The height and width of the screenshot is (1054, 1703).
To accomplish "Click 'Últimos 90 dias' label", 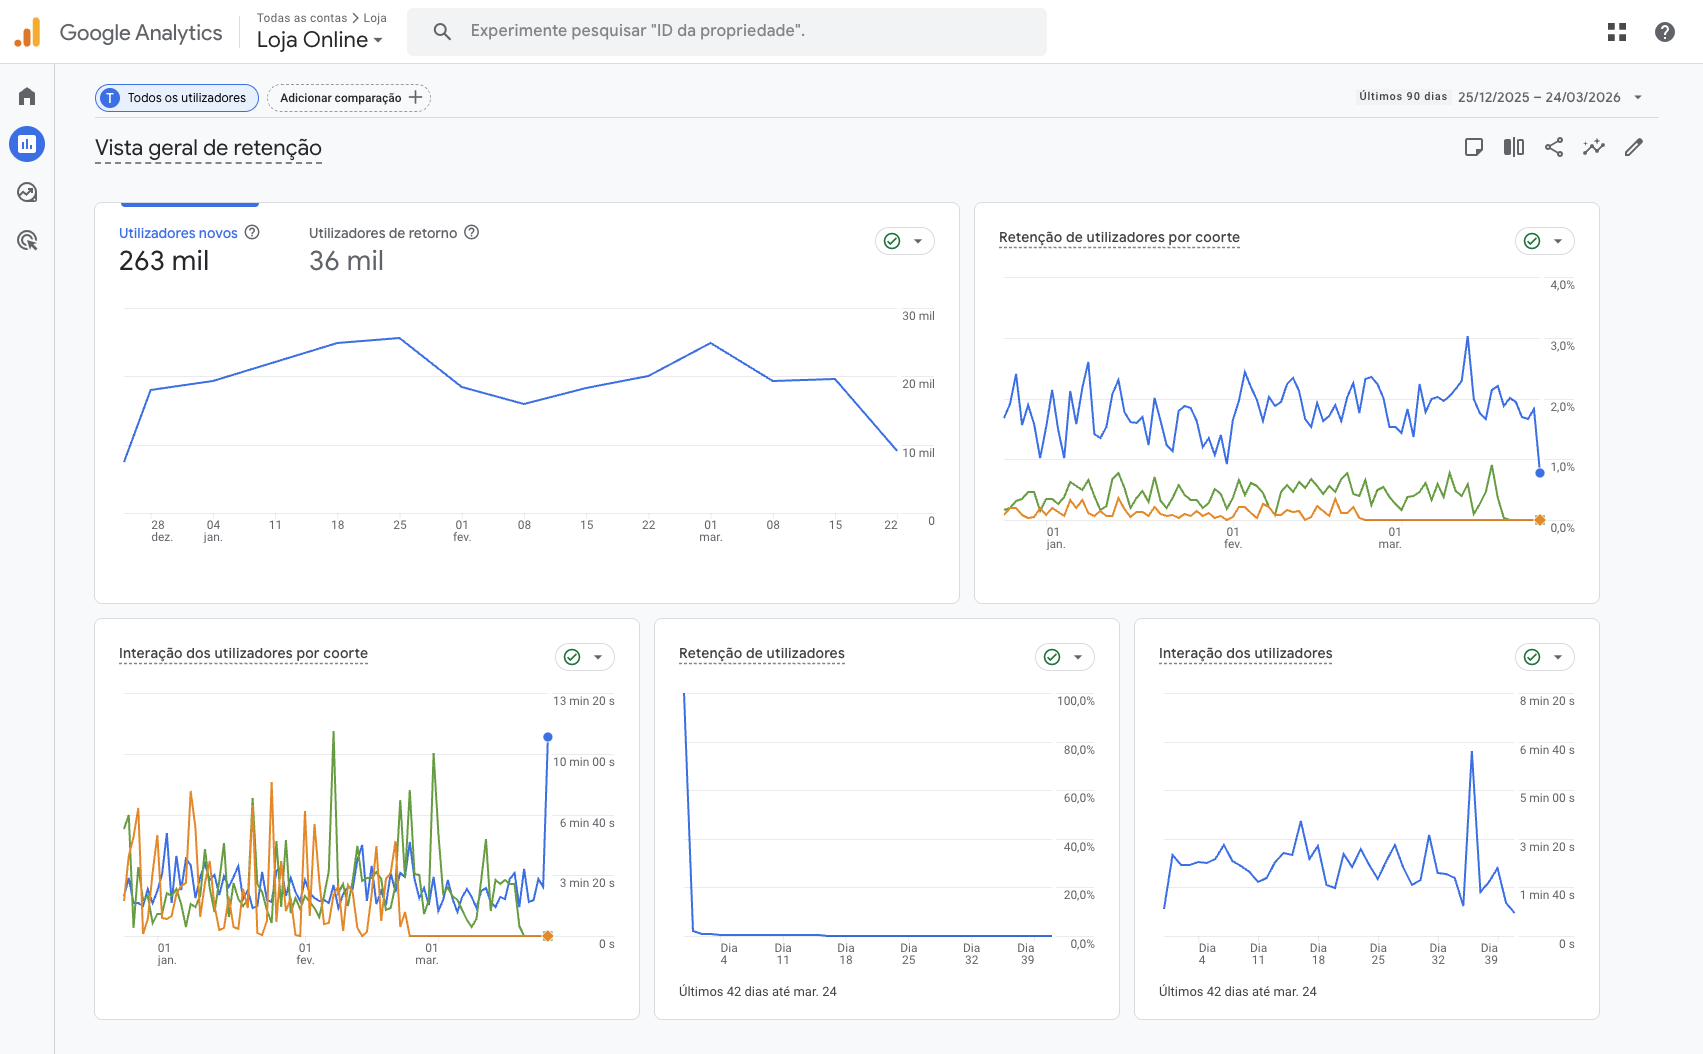I will pyautogui.click(x=1403, y=97).
